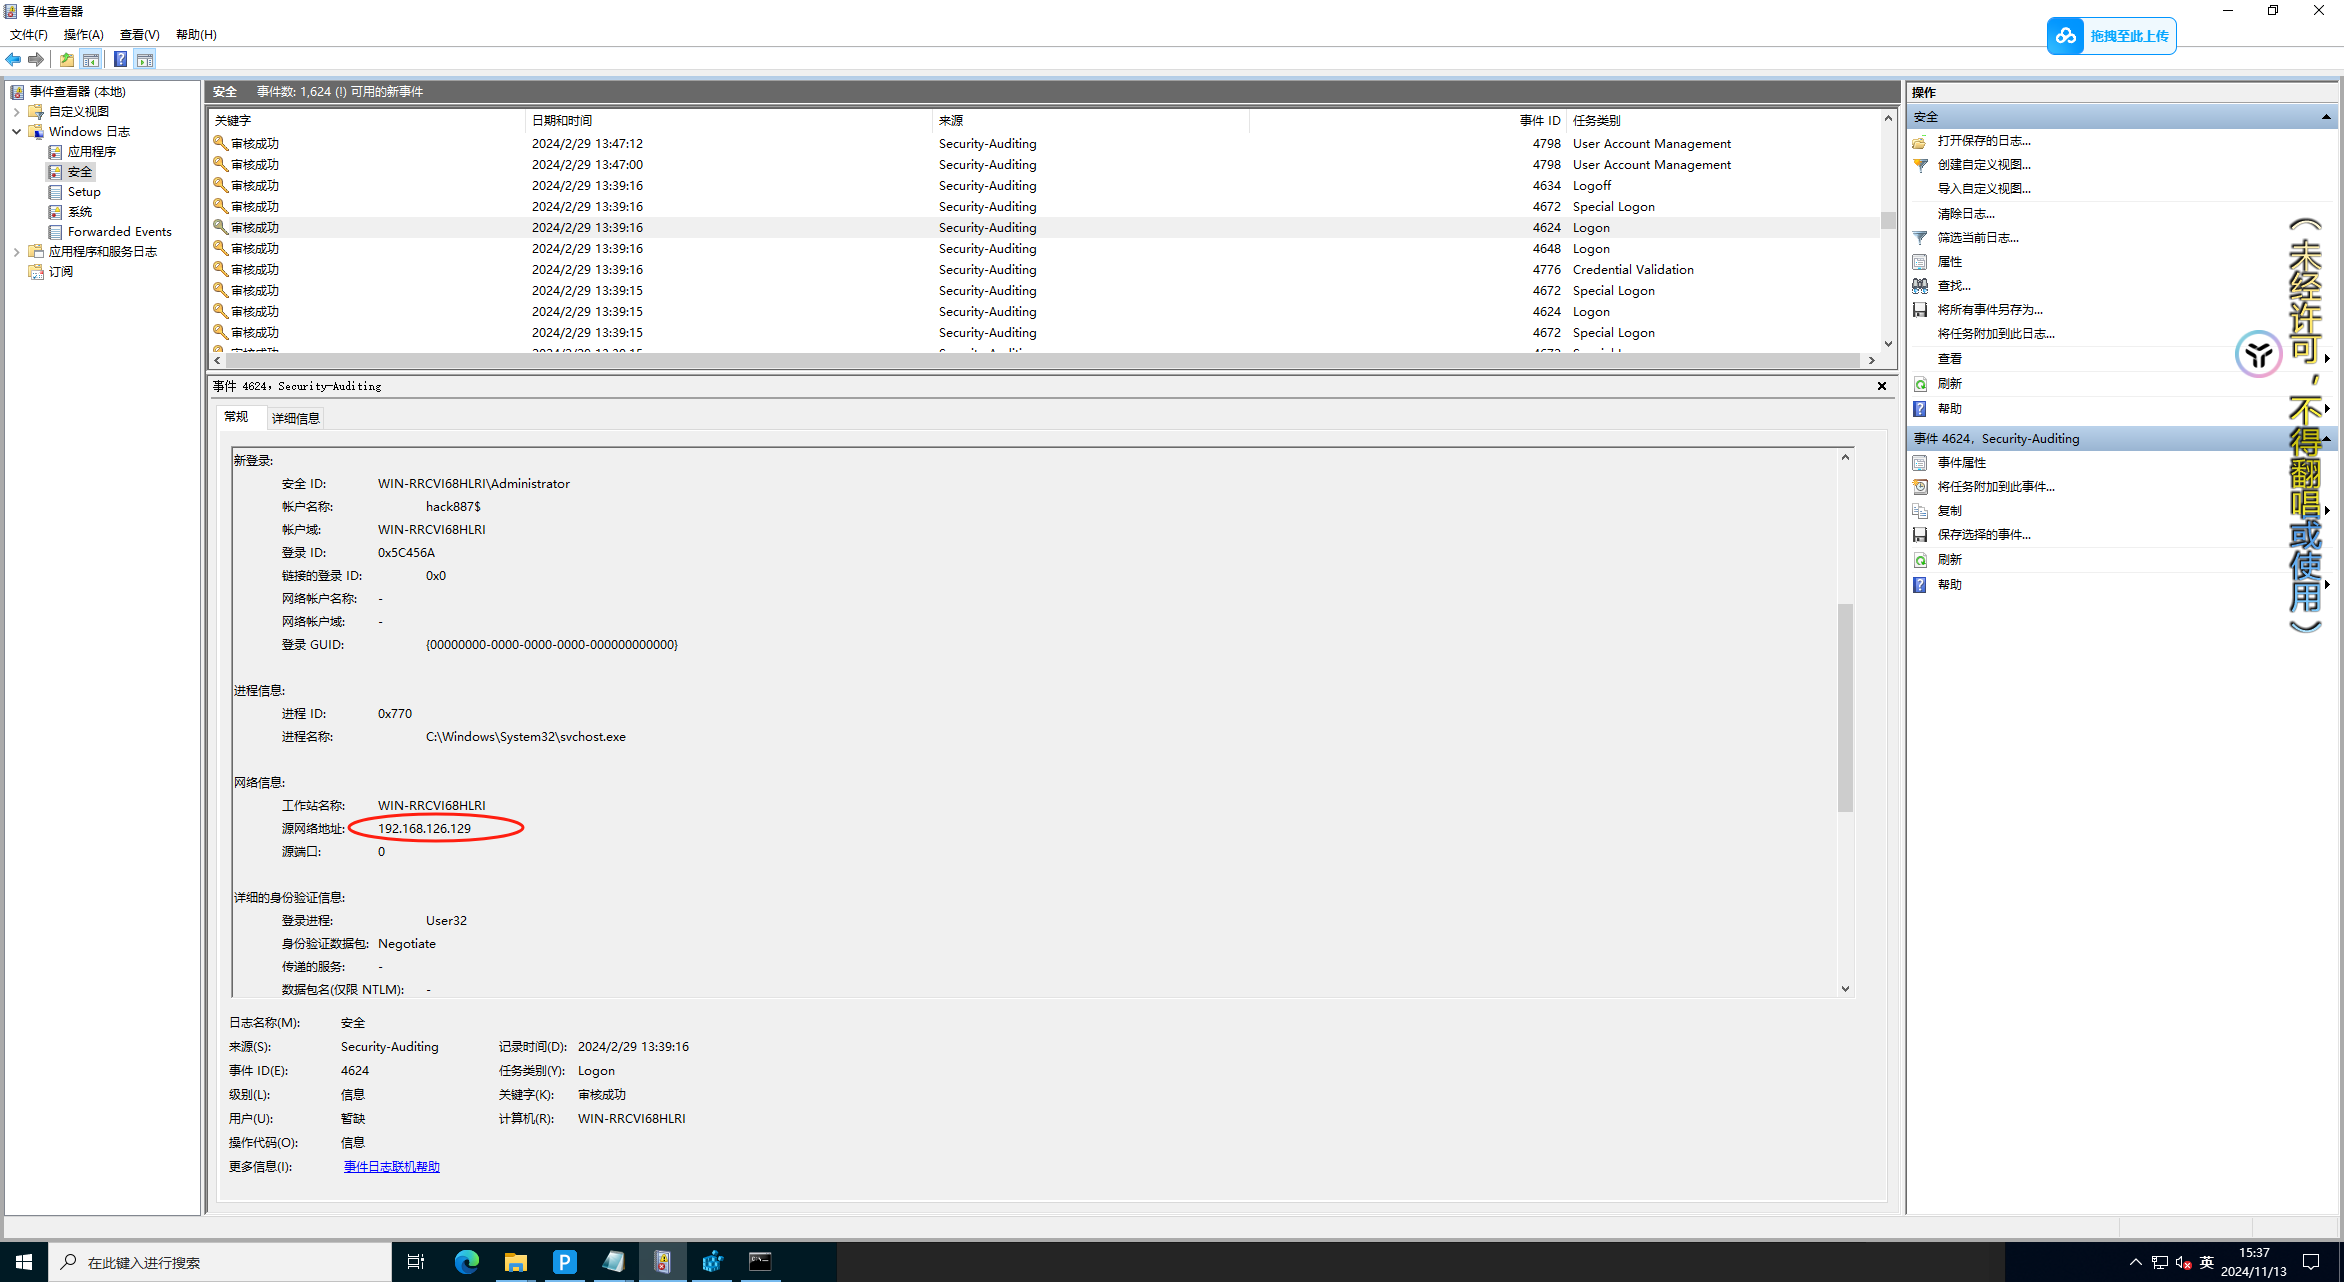
Task: Open Task View on the taskbar
Action: pyautogui.click(x=416, y=1262)
